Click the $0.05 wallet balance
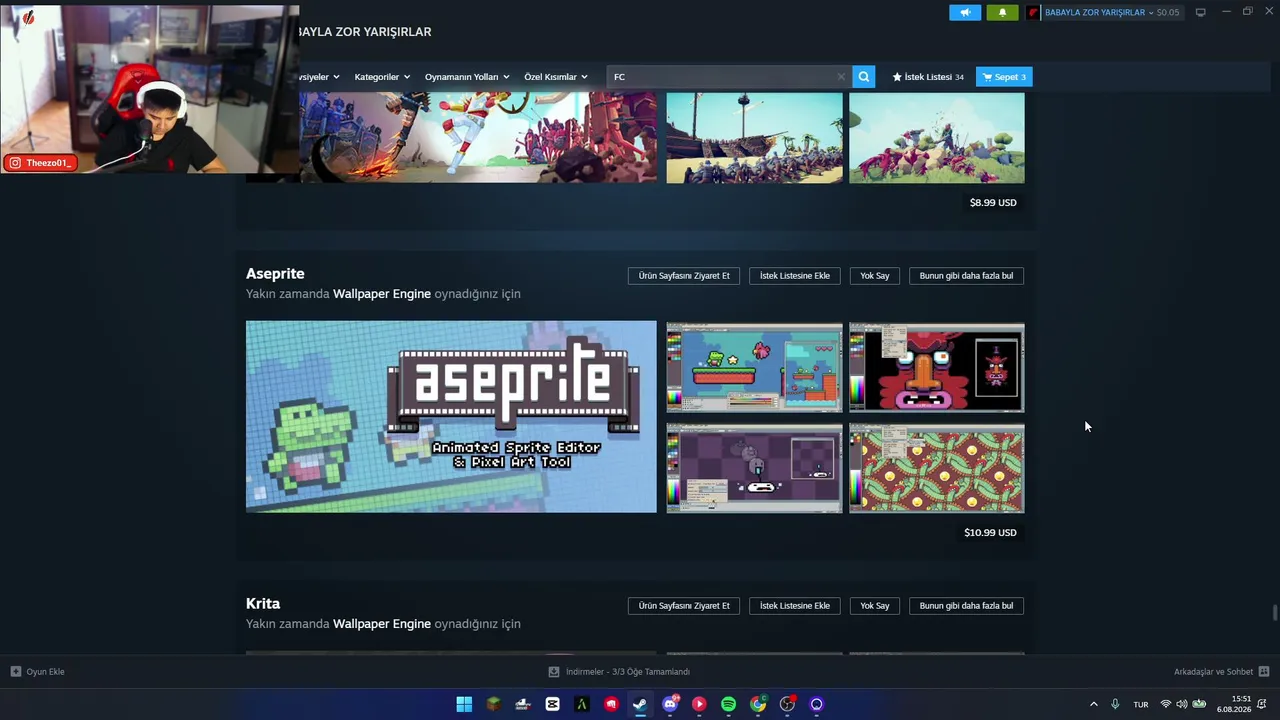Viewport: 1280px width, 720px height. pyautogui.click(x=1168, y=12)
